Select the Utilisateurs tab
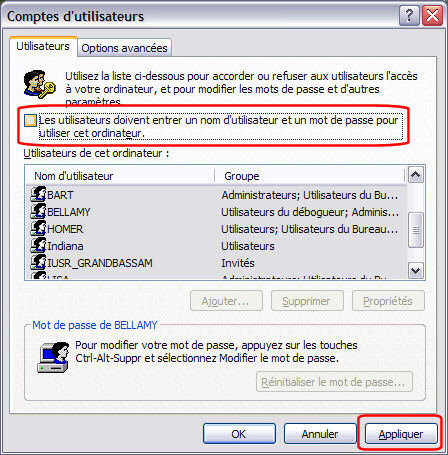This screenshot has height=455, width=448. 43,46
